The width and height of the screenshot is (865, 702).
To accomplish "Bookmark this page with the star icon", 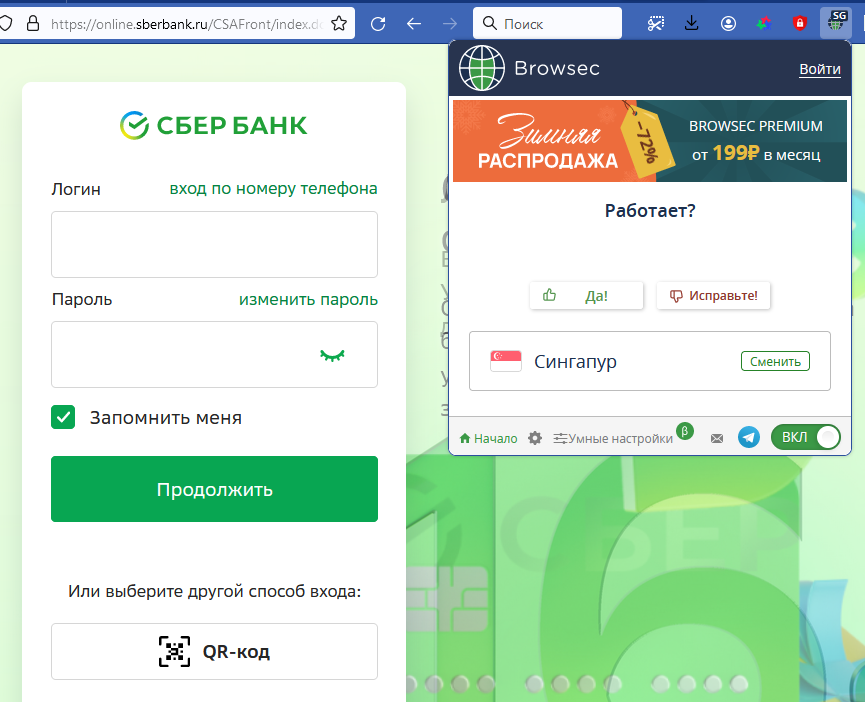I will pyautogui.click(x=339, y=24).
